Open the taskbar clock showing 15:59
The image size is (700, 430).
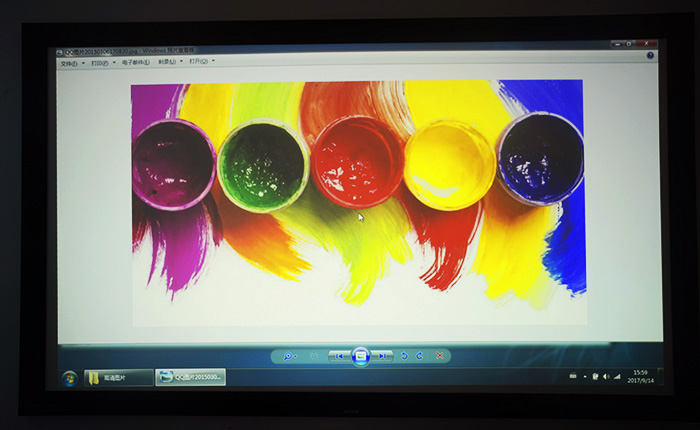coord(639,376)
